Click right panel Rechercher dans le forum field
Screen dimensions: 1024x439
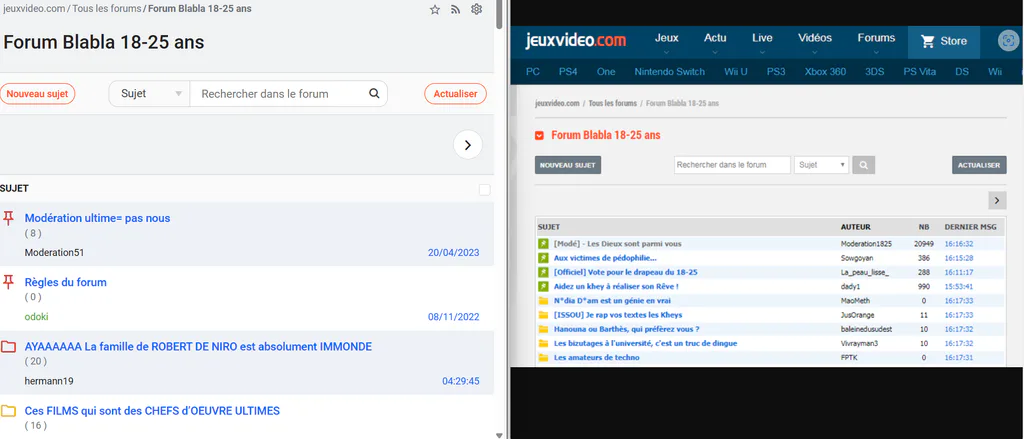pos(732,165)
